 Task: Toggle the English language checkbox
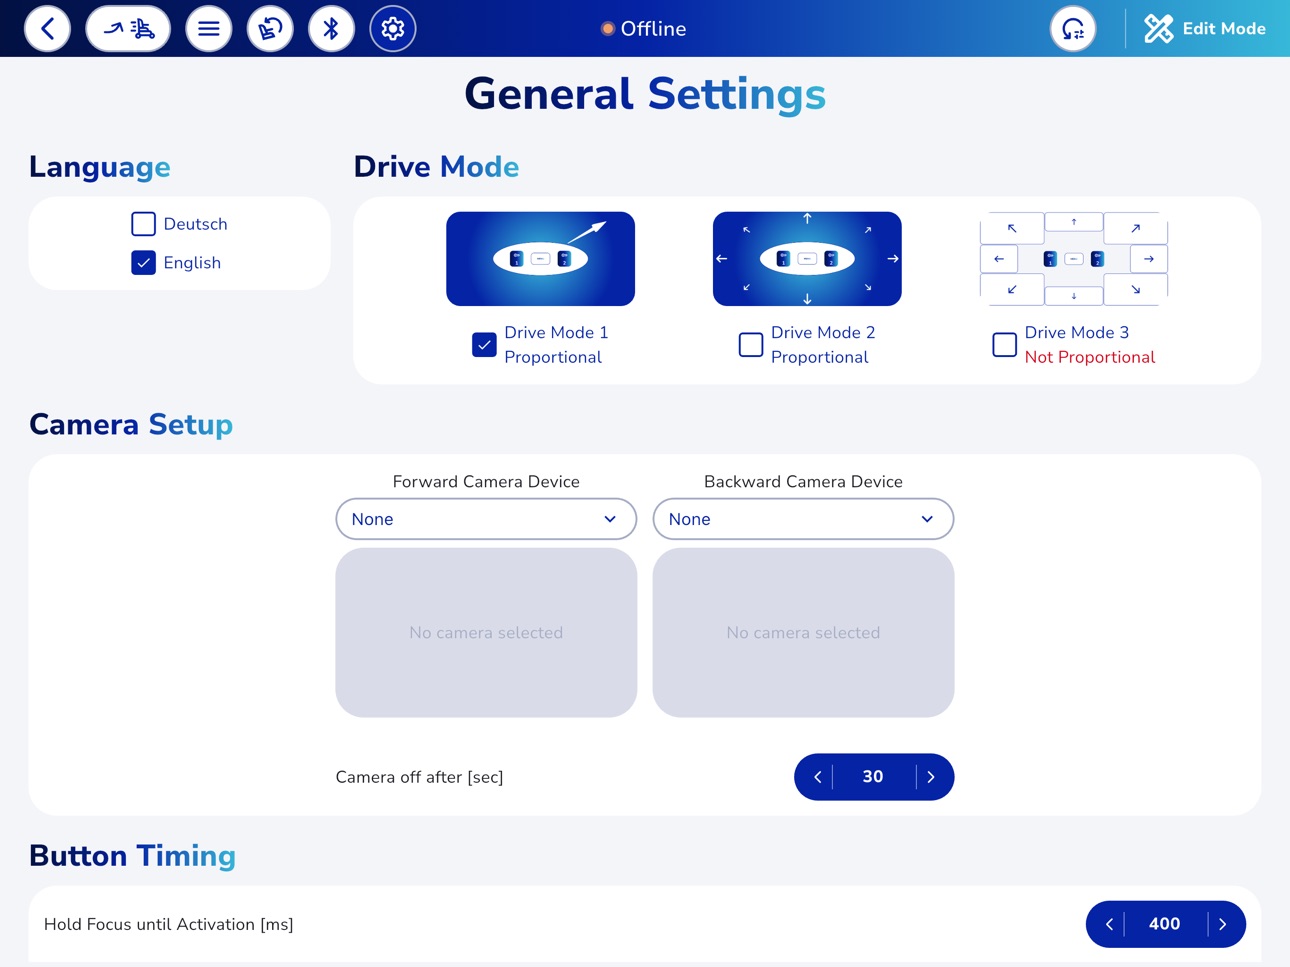[143, 263]
